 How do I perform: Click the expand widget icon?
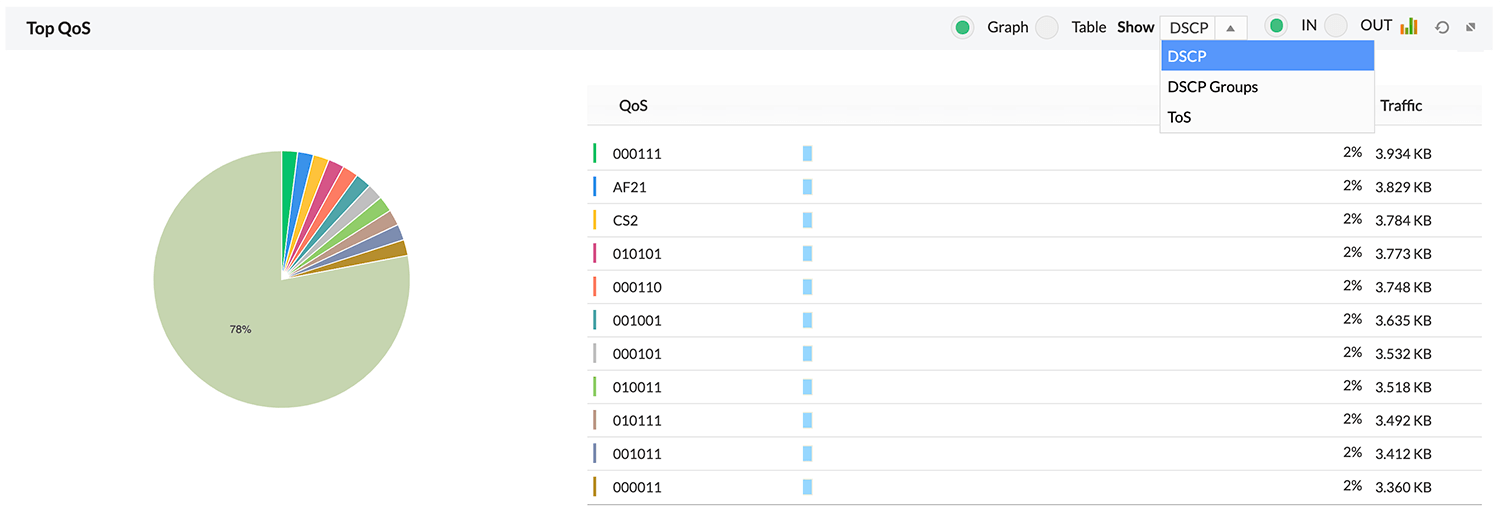pyautogui.click(x=1471, y=28)
